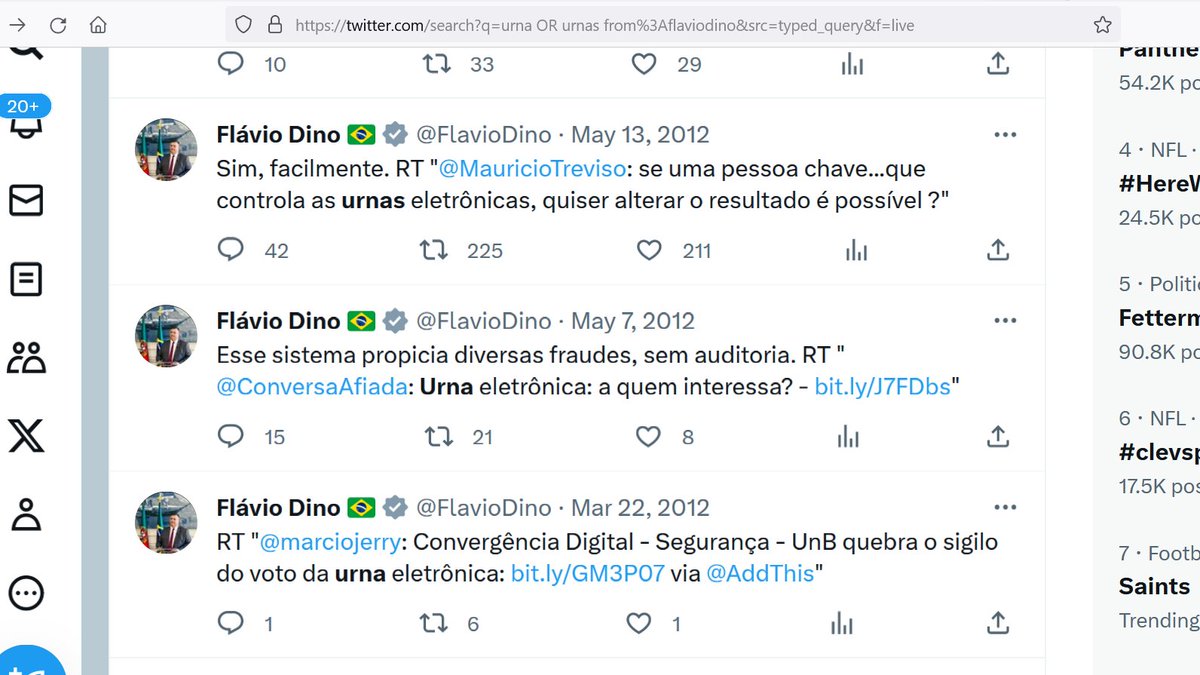
Task: Like the May 13, 2012 tweet
Action: 649,249
